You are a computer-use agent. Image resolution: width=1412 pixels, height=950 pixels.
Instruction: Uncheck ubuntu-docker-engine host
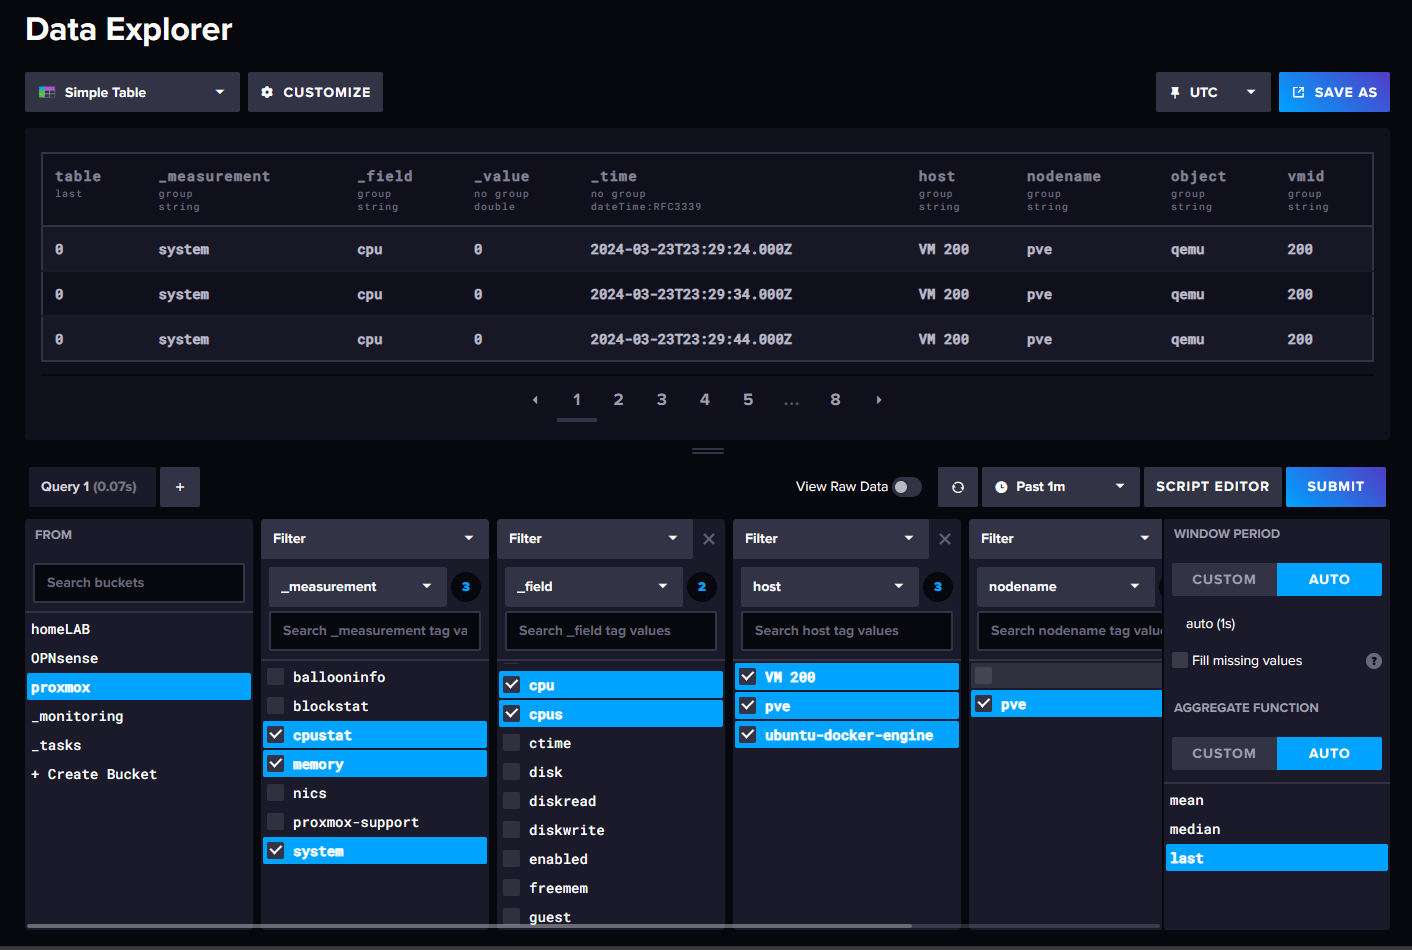click(748, 735)
